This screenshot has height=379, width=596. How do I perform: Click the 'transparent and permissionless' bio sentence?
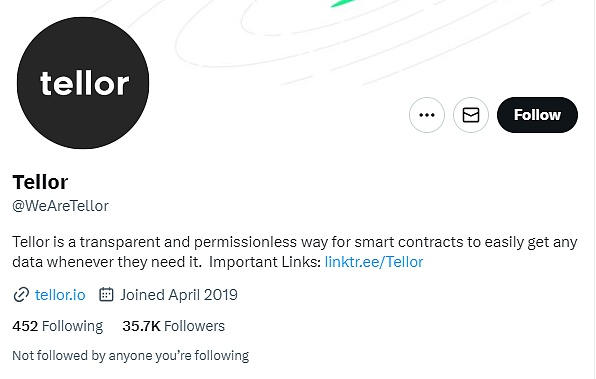point(295,242)
